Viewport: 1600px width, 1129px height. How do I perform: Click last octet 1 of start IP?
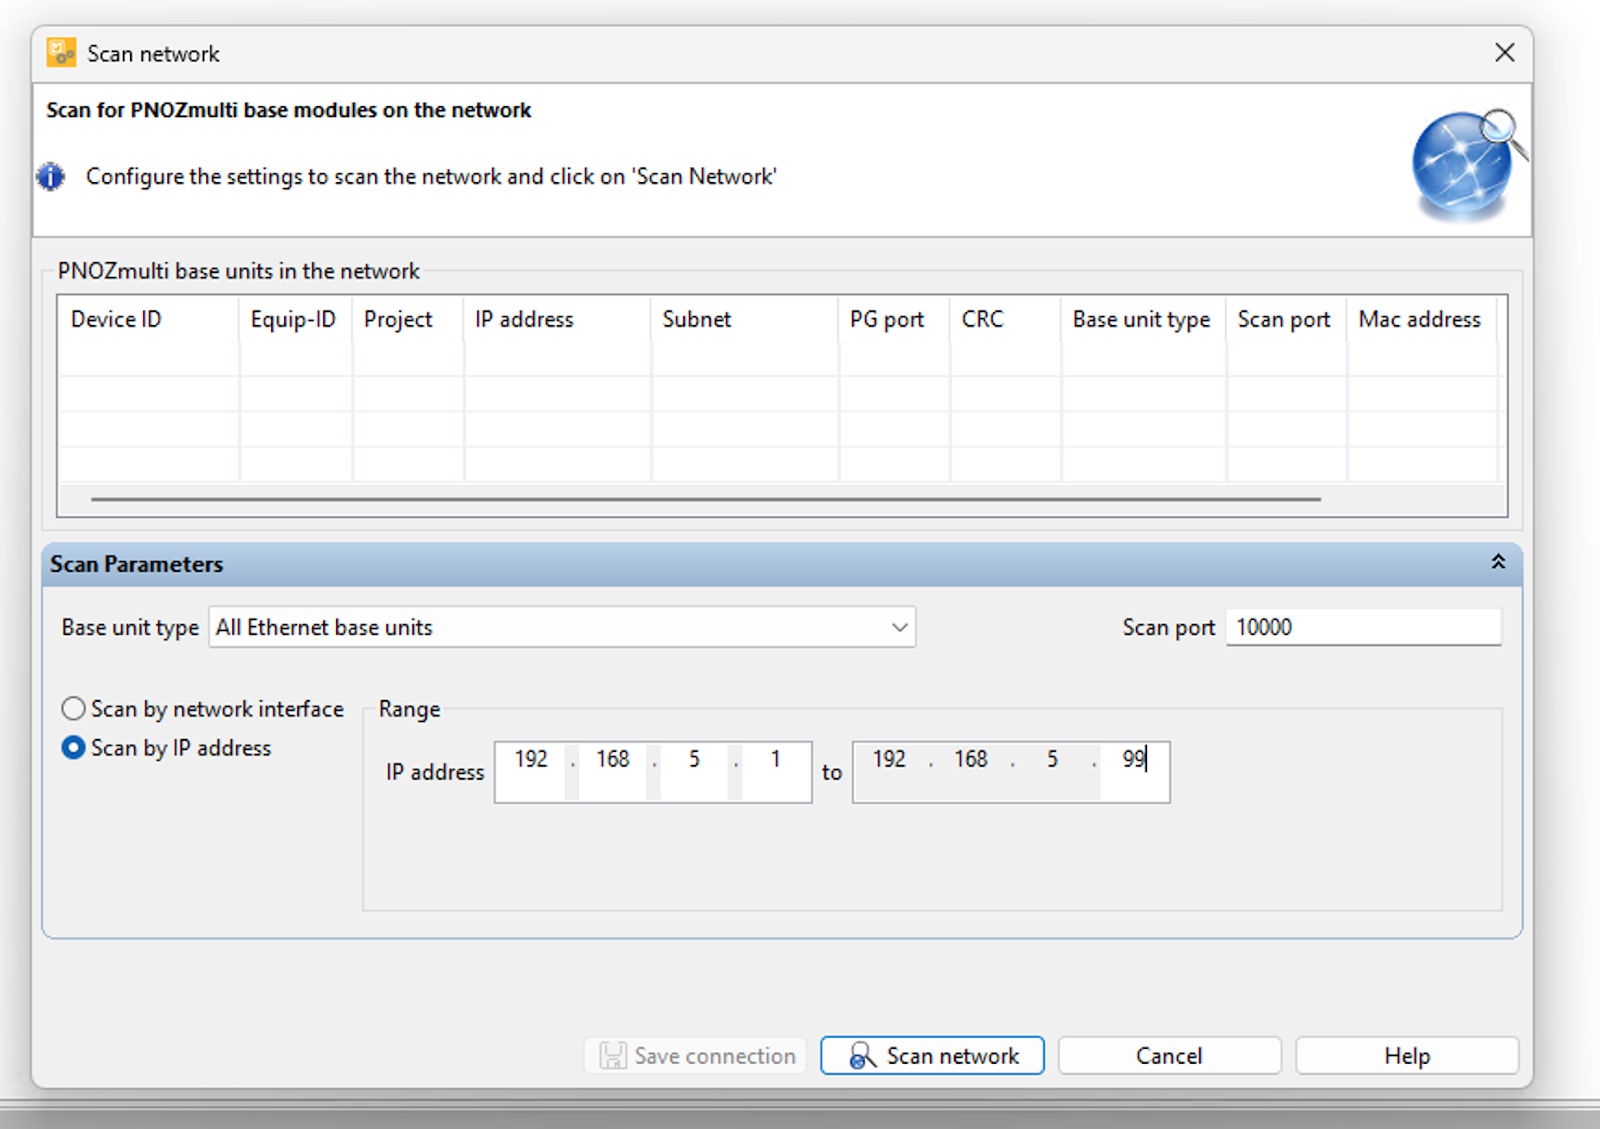click(x=776, y=760)
